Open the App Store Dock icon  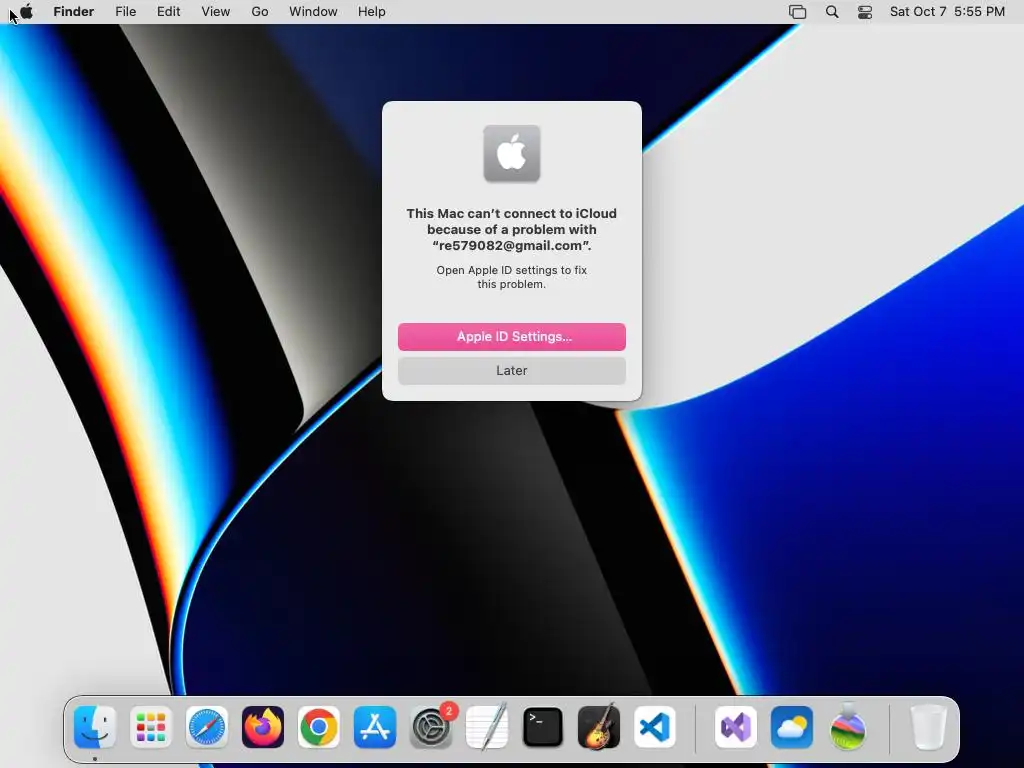(x=375, y=727)
